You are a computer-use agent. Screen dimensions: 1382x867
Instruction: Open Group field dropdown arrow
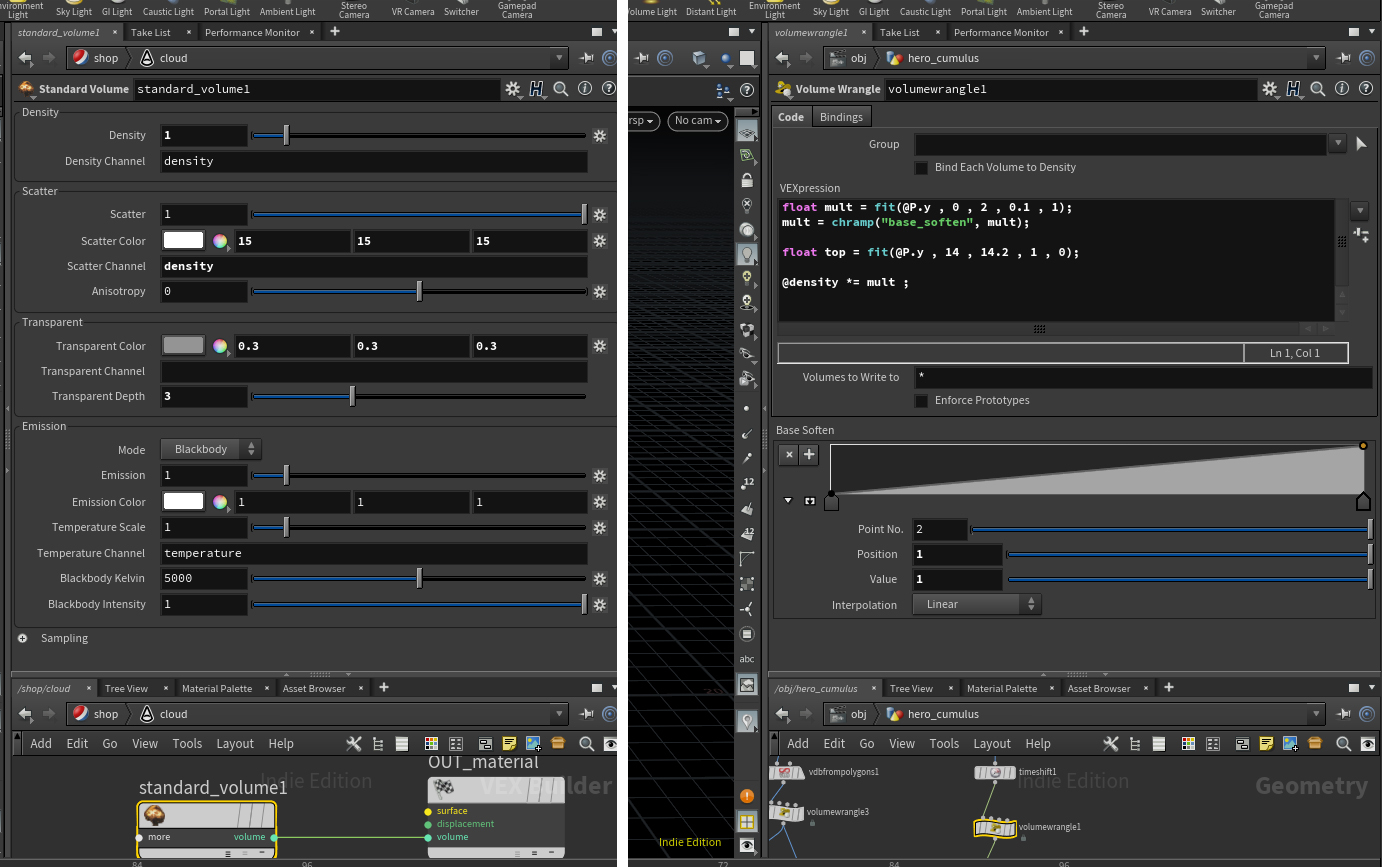1338,144
